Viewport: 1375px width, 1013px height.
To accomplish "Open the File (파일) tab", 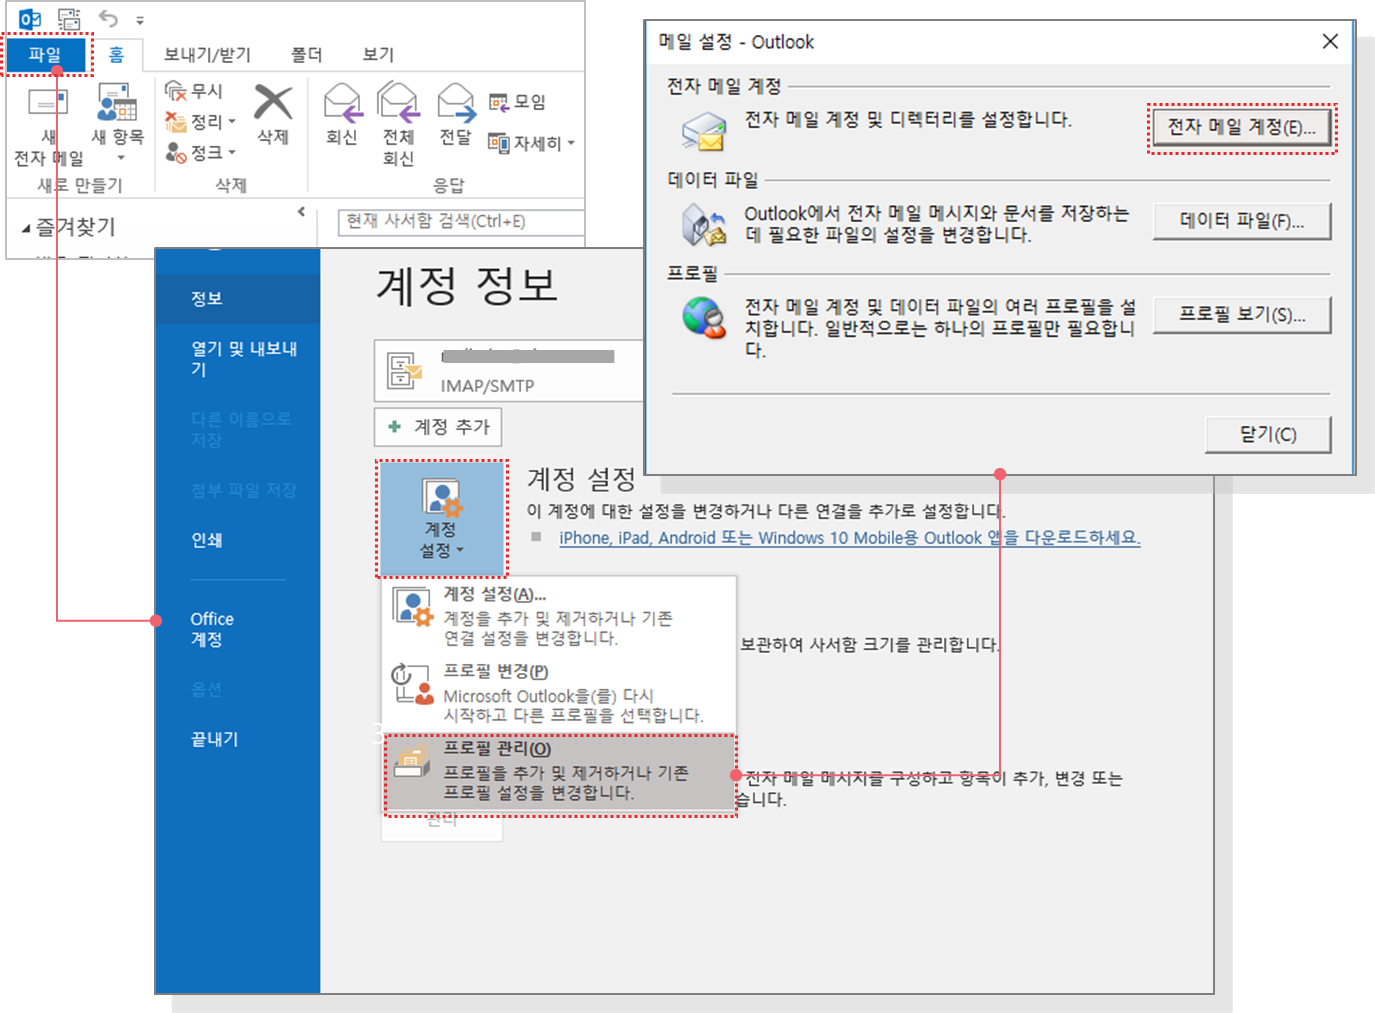I will 46,54.
